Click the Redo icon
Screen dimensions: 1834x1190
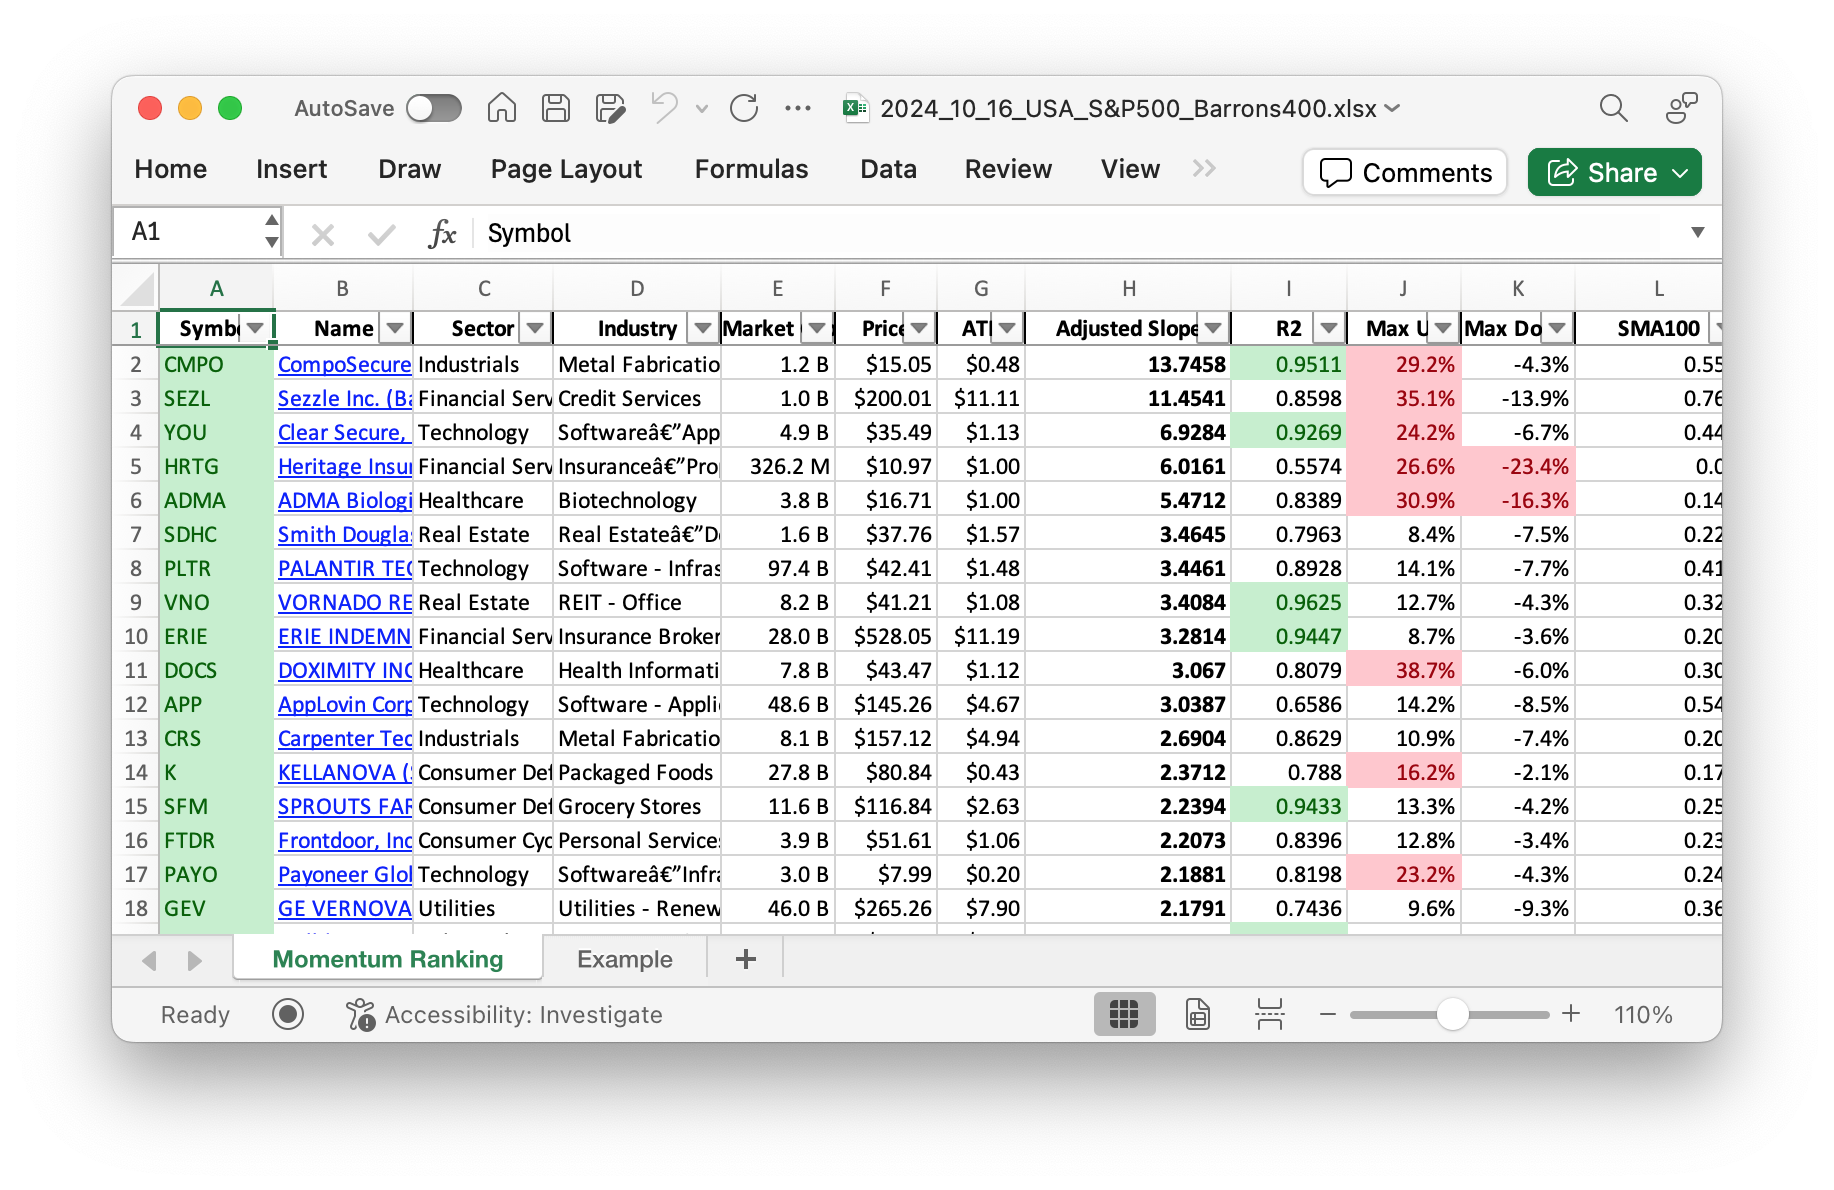click(x=744, y=108)
